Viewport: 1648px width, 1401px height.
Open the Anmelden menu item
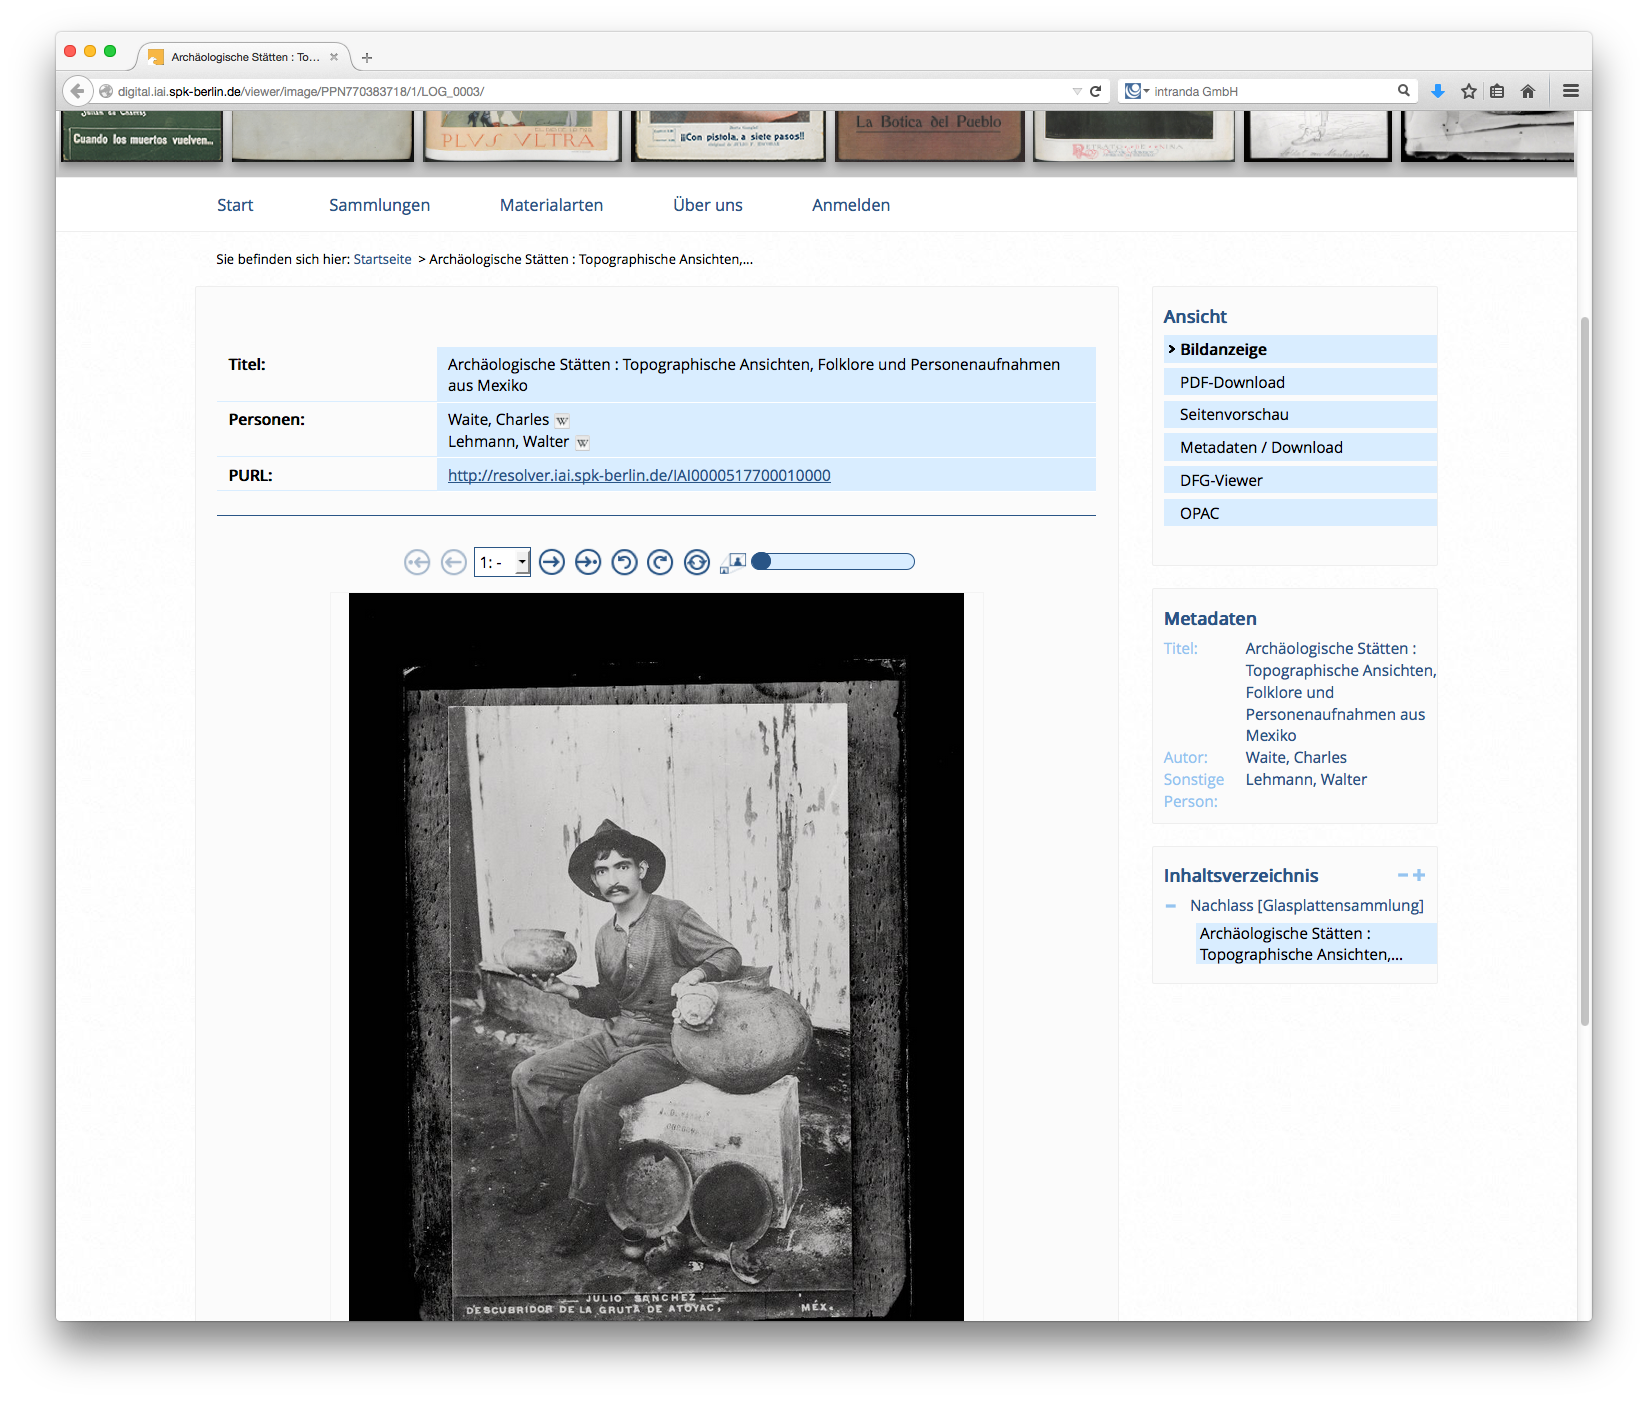pos(851,205)
